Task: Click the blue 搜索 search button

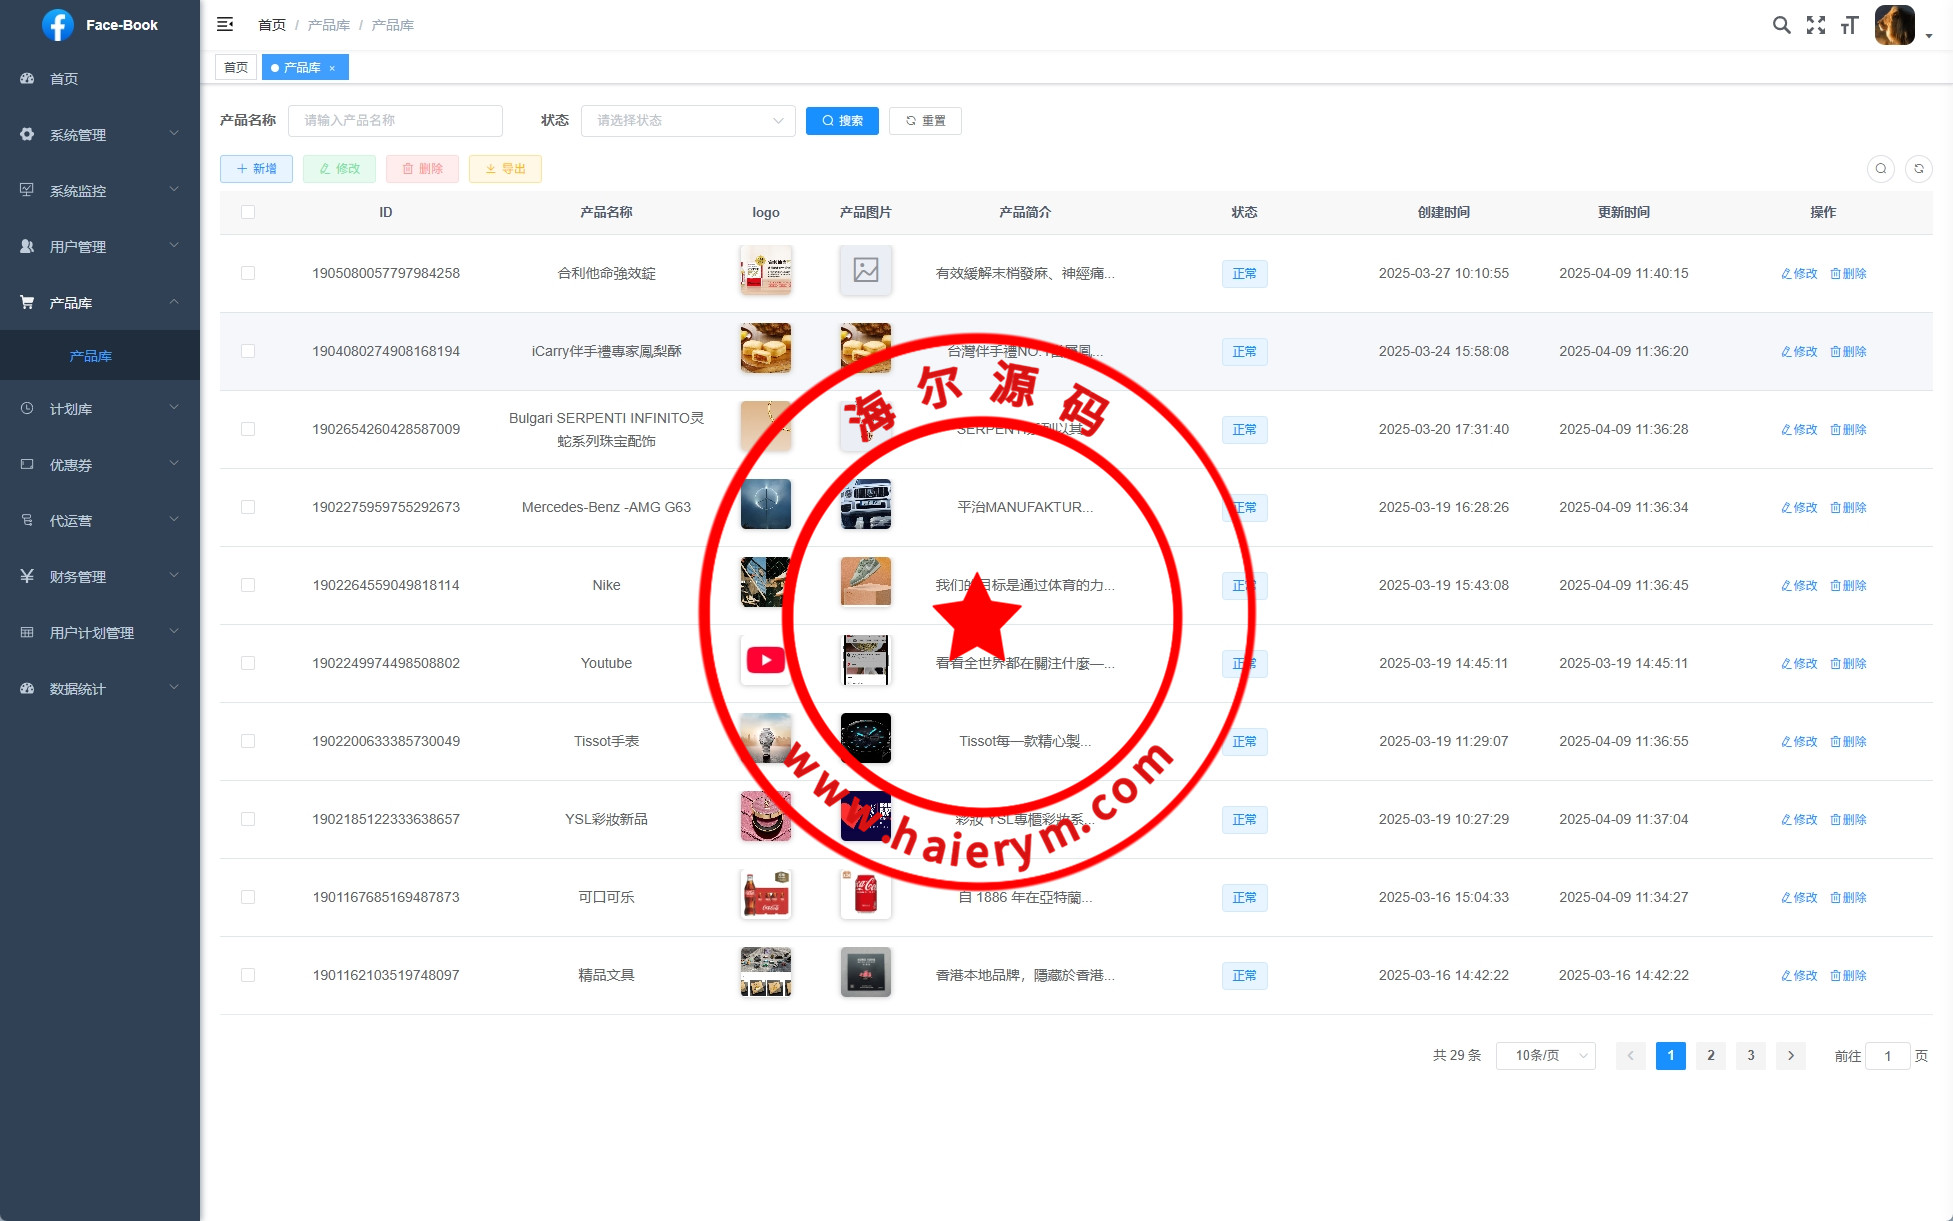Action: coord(842,121)
